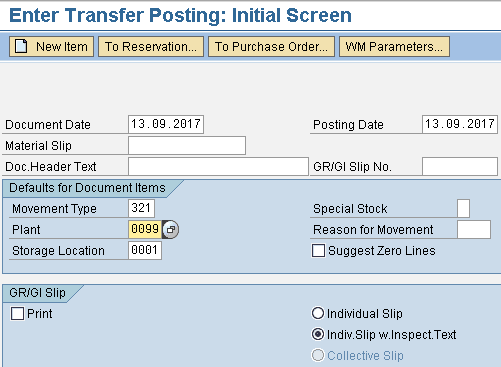The height and width of the screenshot is (367, 501).
Task: Open the To Purchase Order dialog
Action: (271, 46)
